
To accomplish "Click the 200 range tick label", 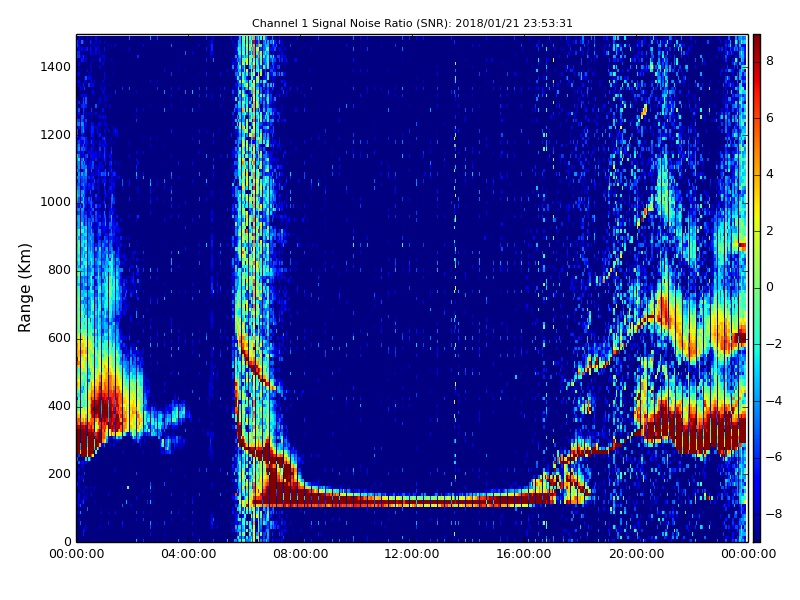I will pos(59,473).
